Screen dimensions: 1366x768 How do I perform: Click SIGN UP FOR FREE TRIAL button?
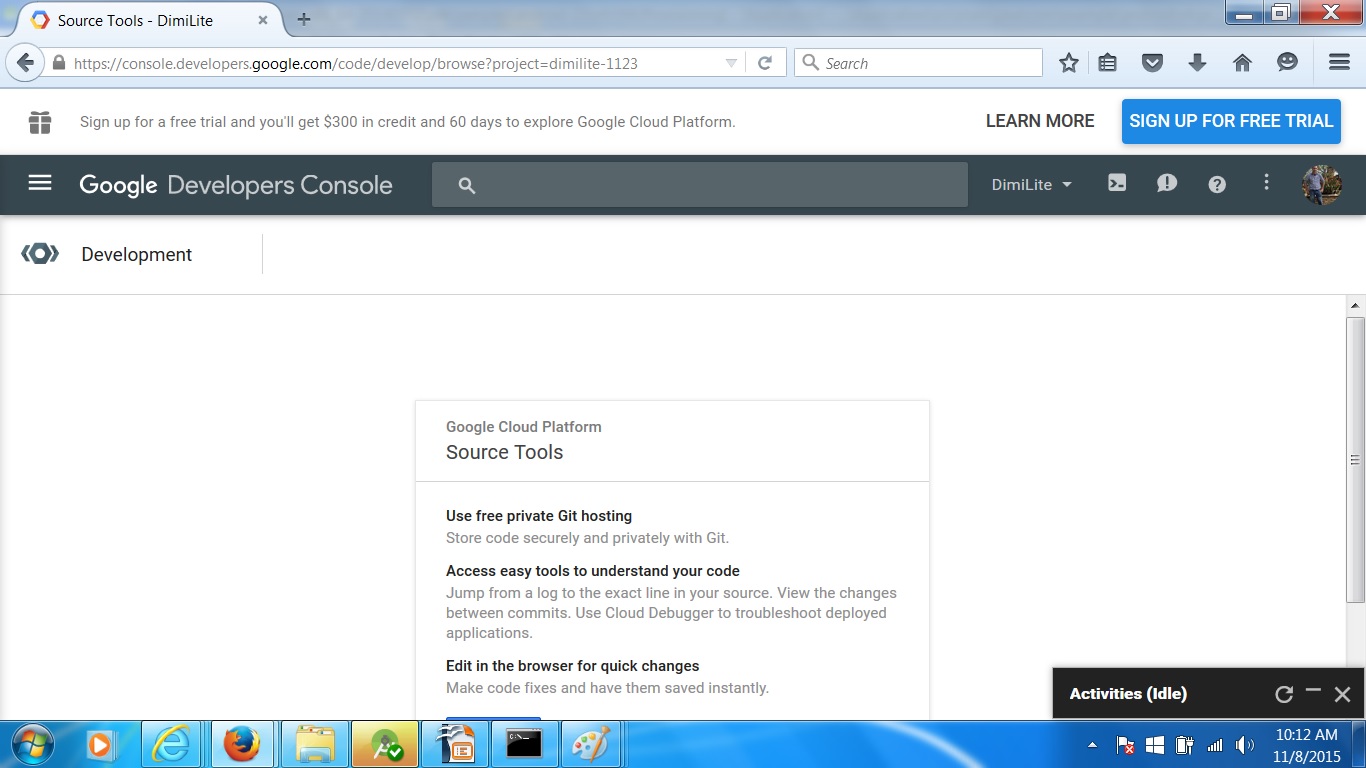pos(1231,121)
